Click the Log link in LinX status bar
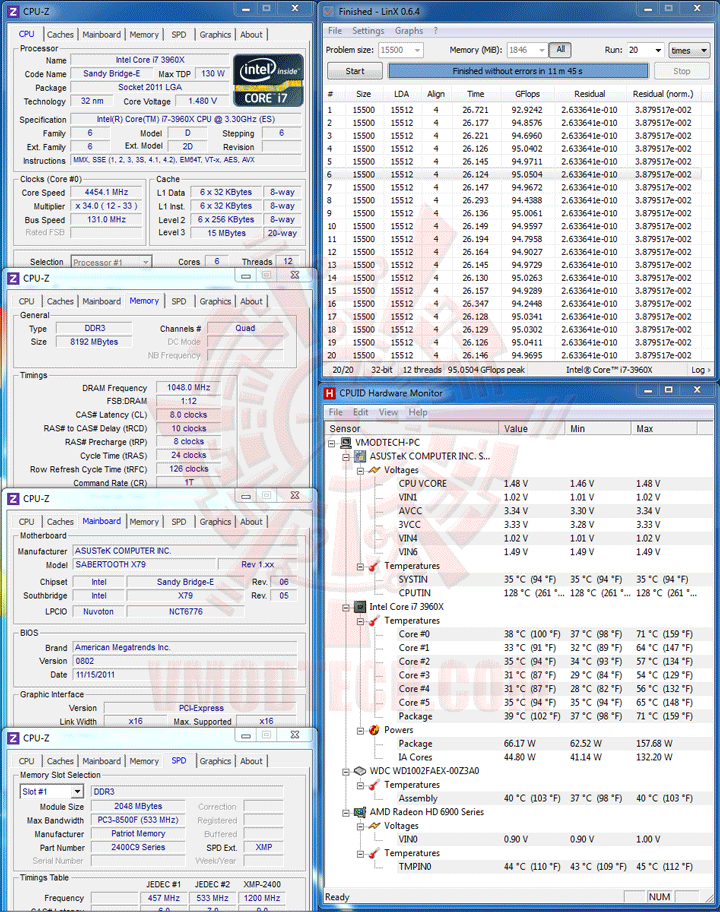720x912 pixels. pyautogui.click(x=700, y=370)
